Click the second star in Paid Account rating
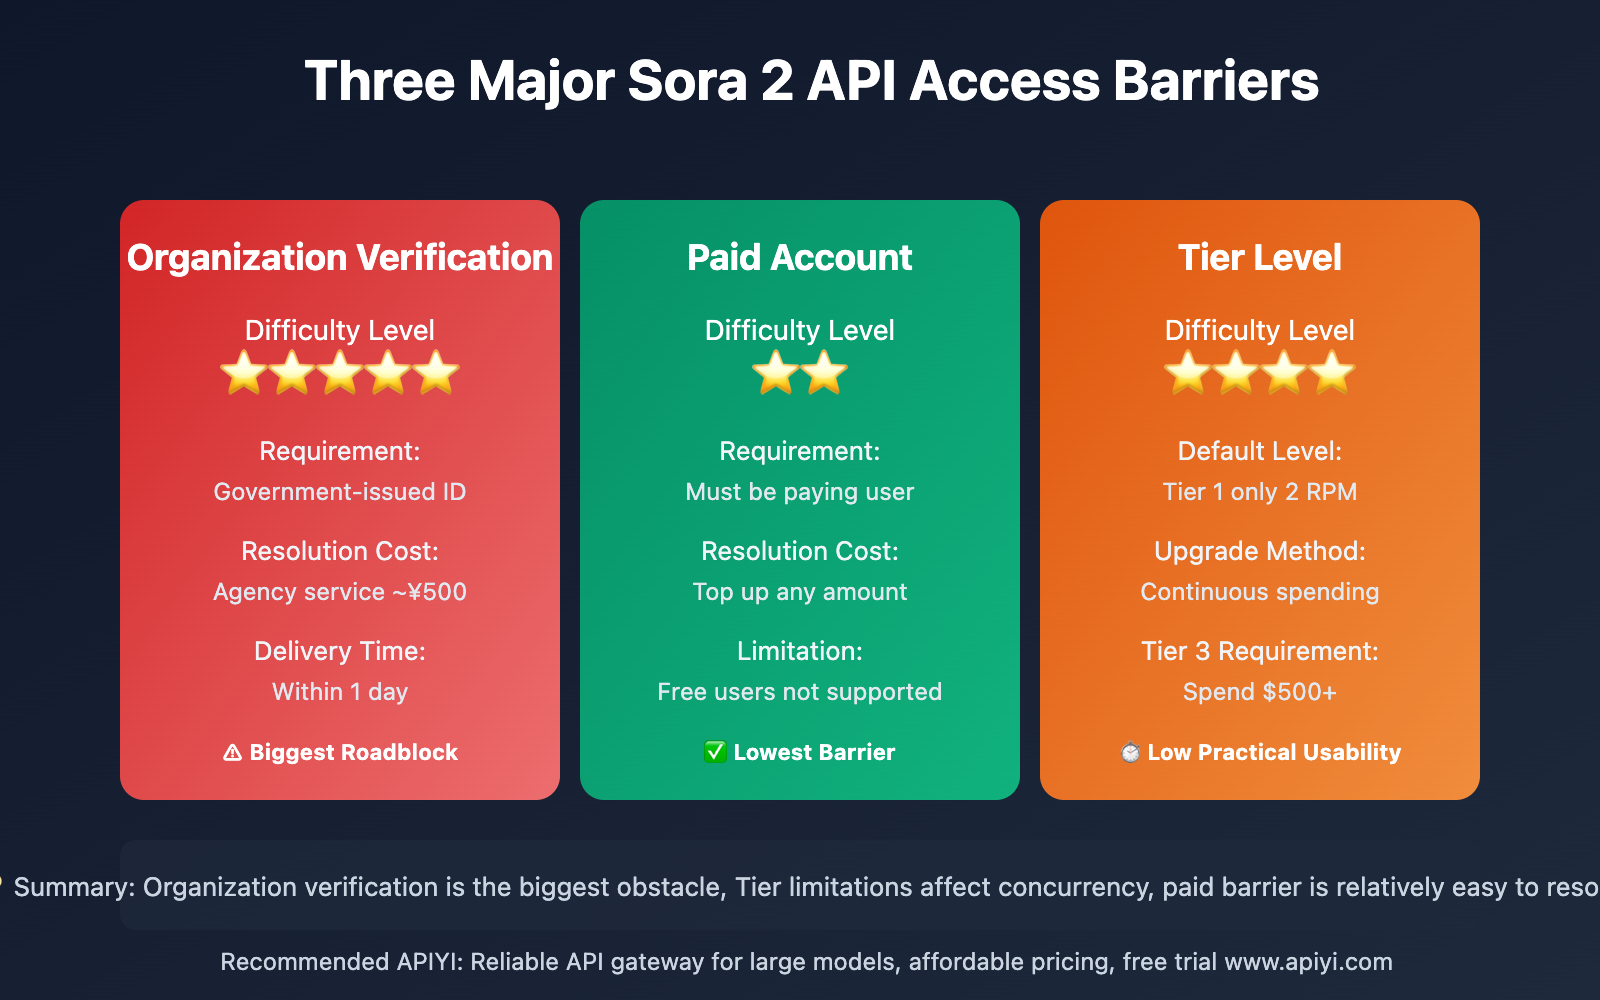Viewport: 1600px width, 1000px height. tap(824, 374)
